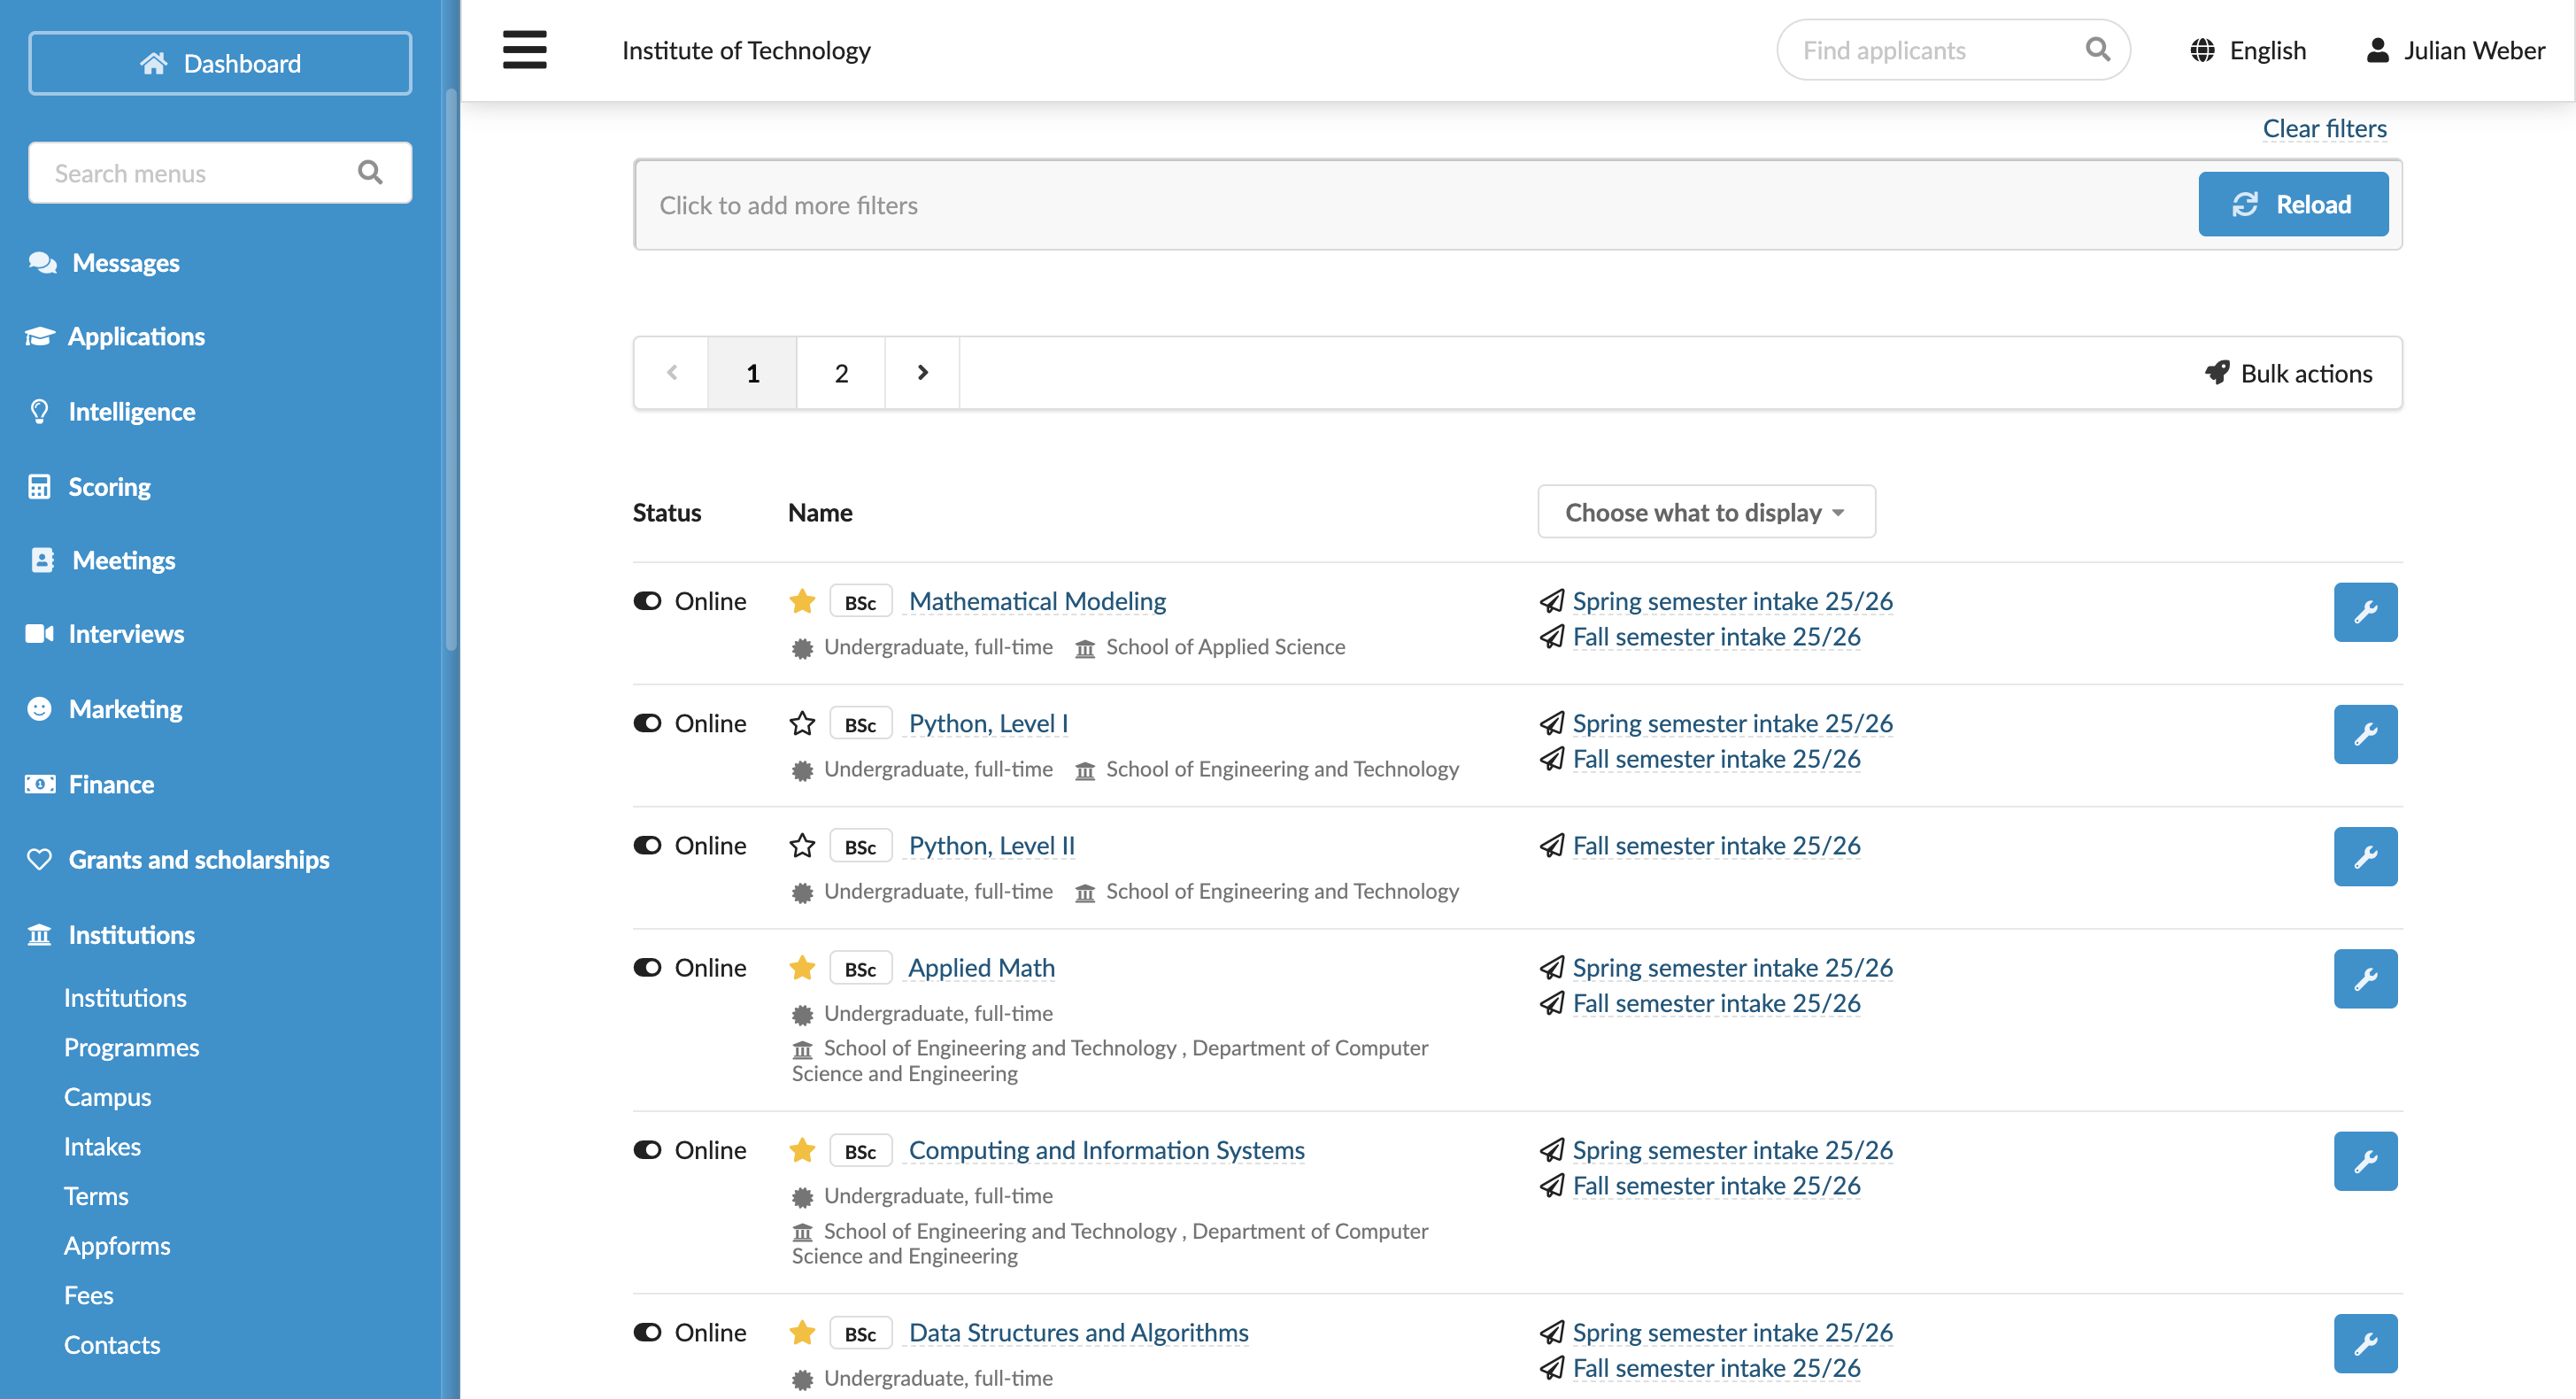Open Appforms in the sidebar
Viewport: 2576px width, 1399px height.
117,1245
